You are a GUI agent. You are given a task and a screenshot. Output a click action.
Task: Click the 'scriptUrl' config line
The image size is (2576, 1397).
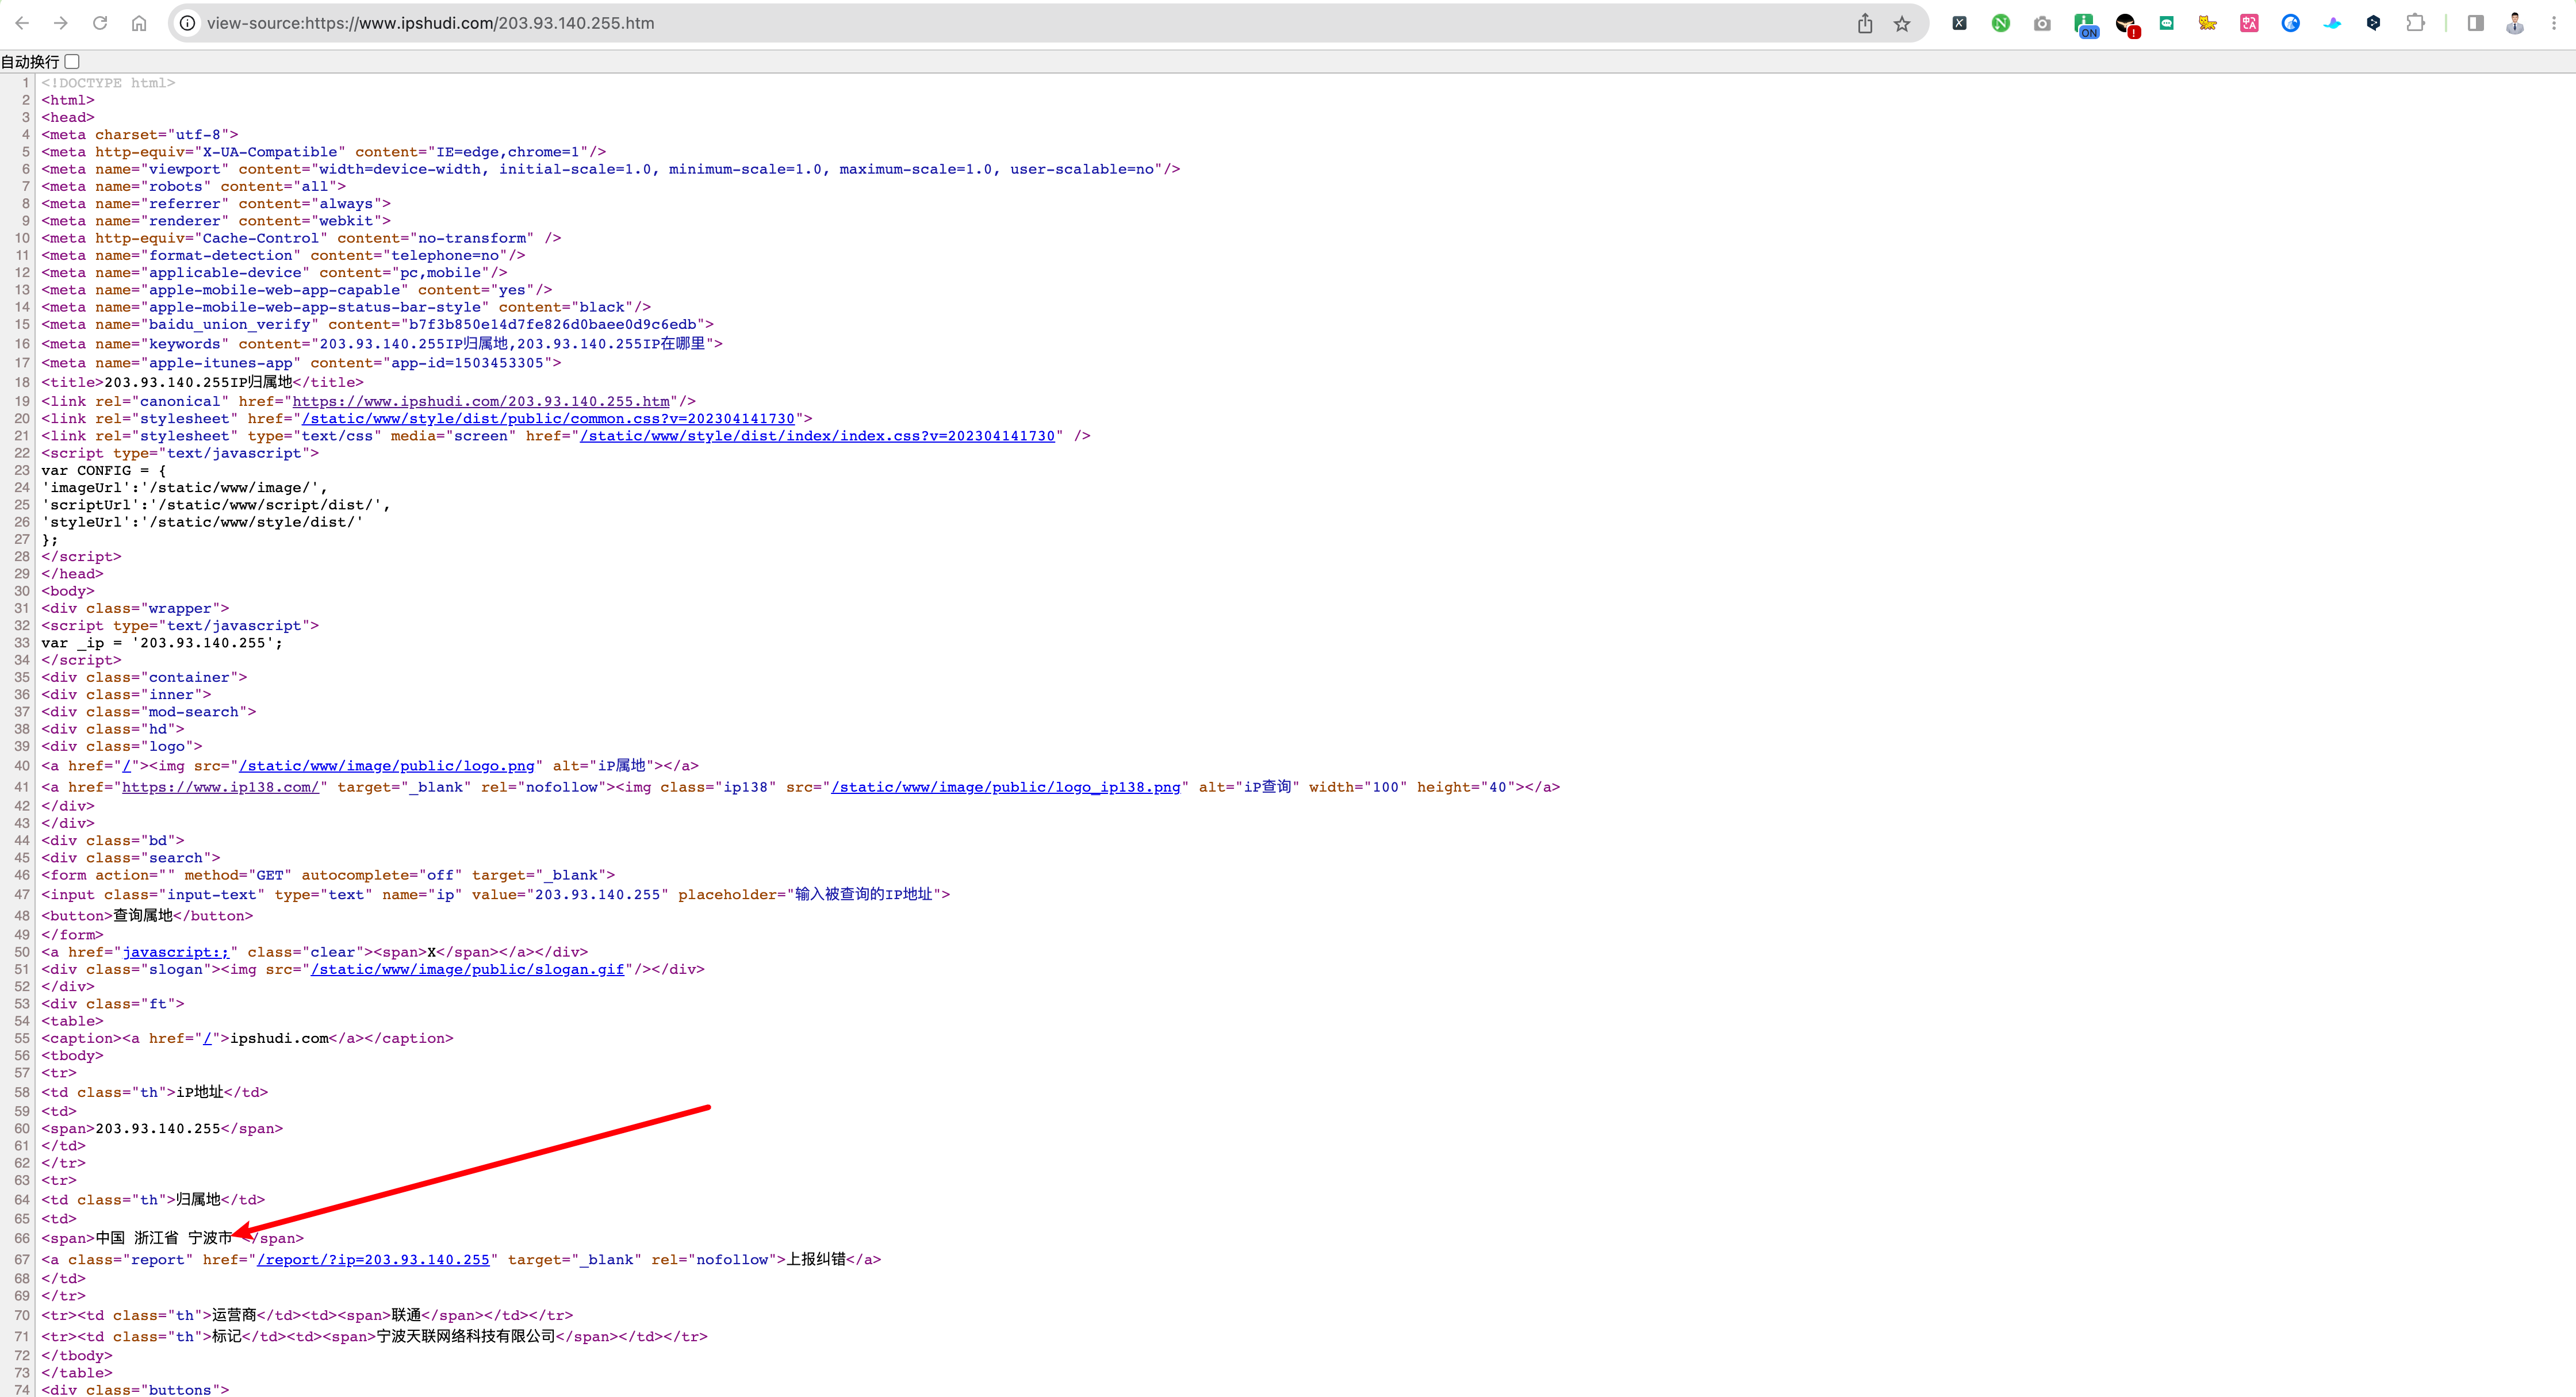coord(216,505)
